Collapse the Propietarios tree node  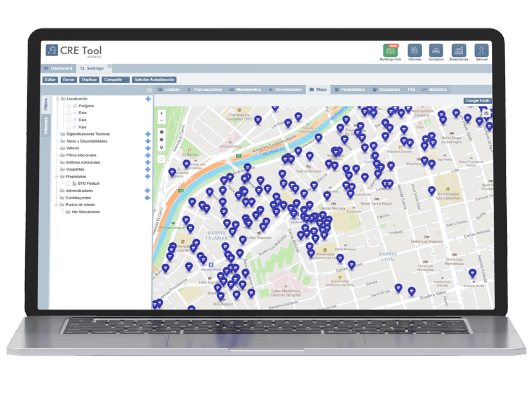tap(57, 176)
